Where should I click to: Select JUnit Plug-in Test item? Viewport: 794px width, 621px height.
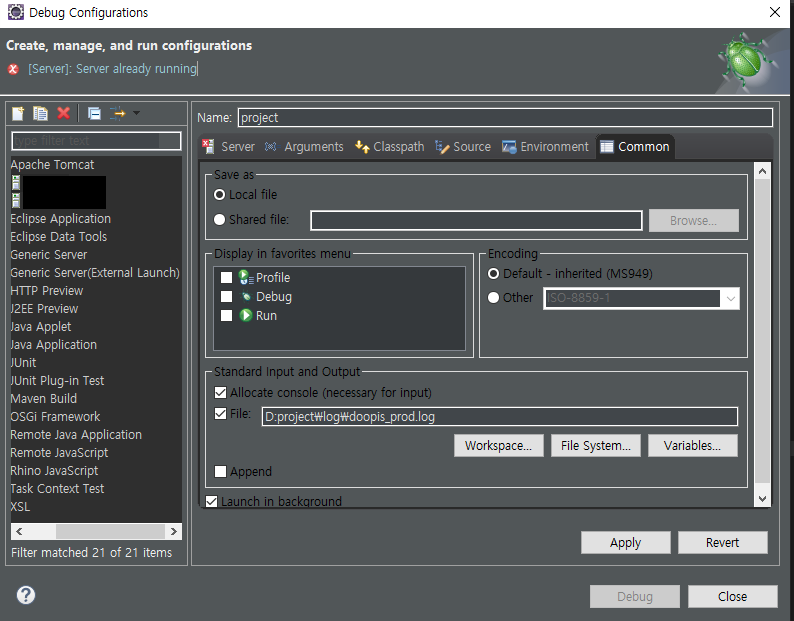click(x=57, y=381)
